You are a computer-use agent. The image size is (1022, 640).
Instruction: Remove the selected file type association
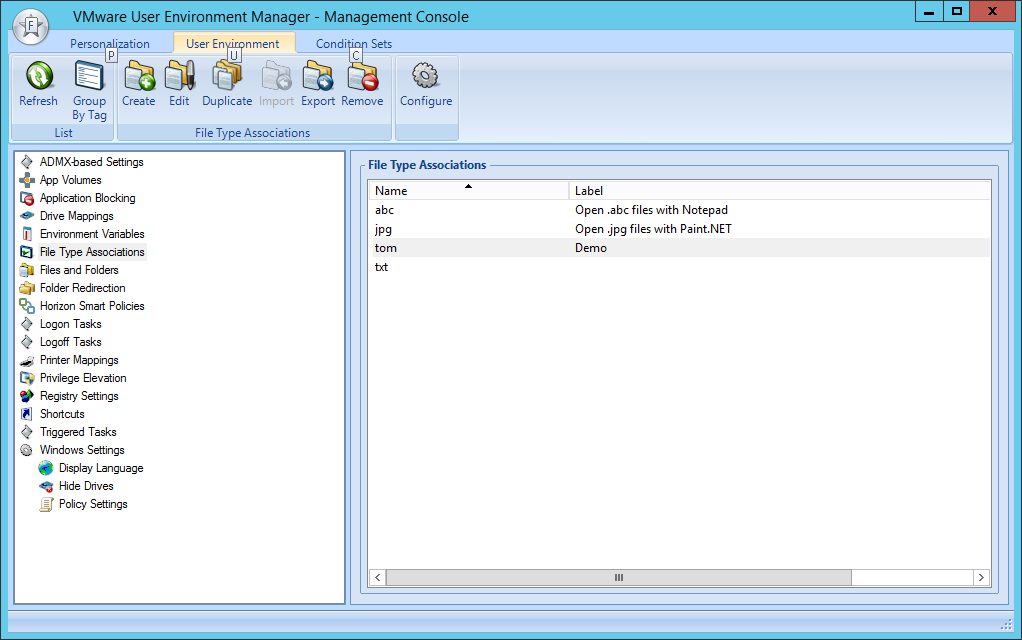coord(362,77)
